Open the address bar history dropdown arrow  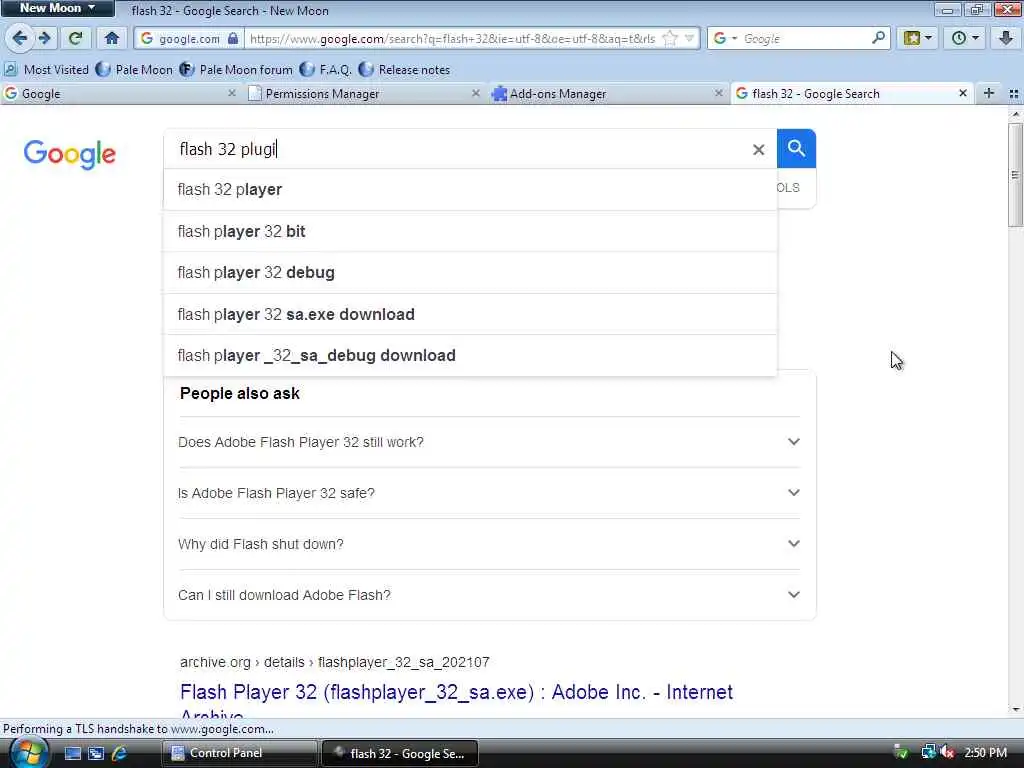690,39
